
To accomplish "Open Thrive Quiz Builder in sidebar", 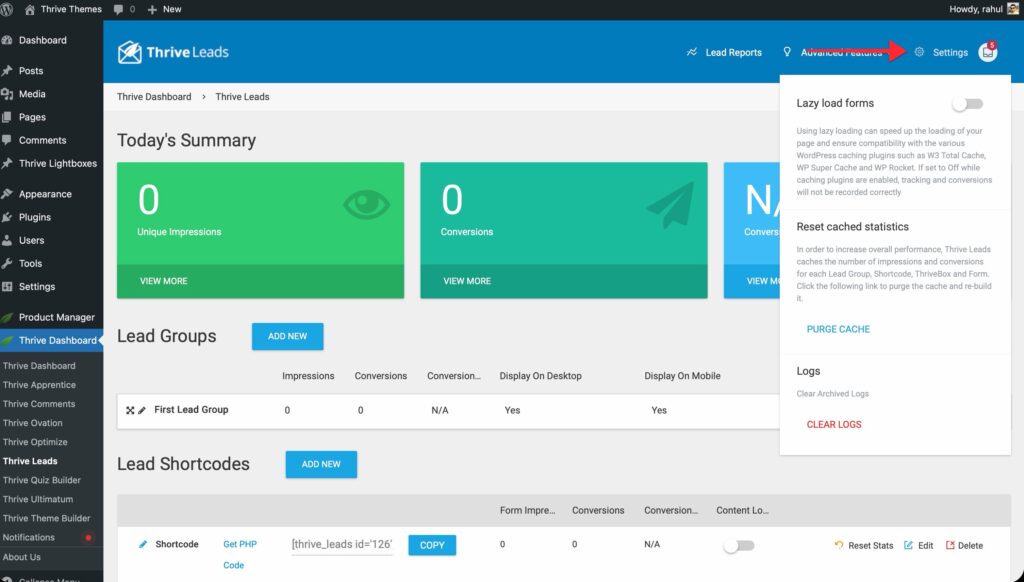I will [x=42, y=480].
